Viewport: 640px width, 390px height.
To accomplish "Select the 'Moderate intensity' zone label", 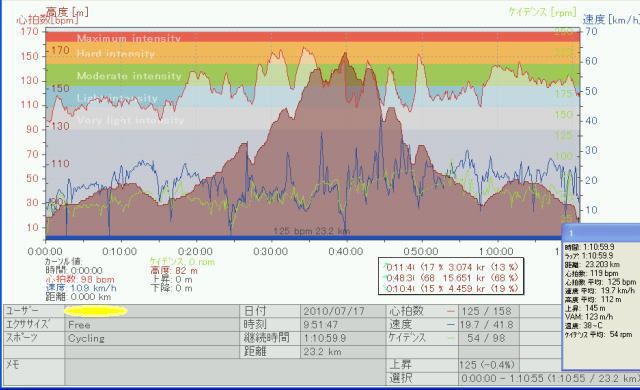I will pyautogui.click(x=129, y=76).
